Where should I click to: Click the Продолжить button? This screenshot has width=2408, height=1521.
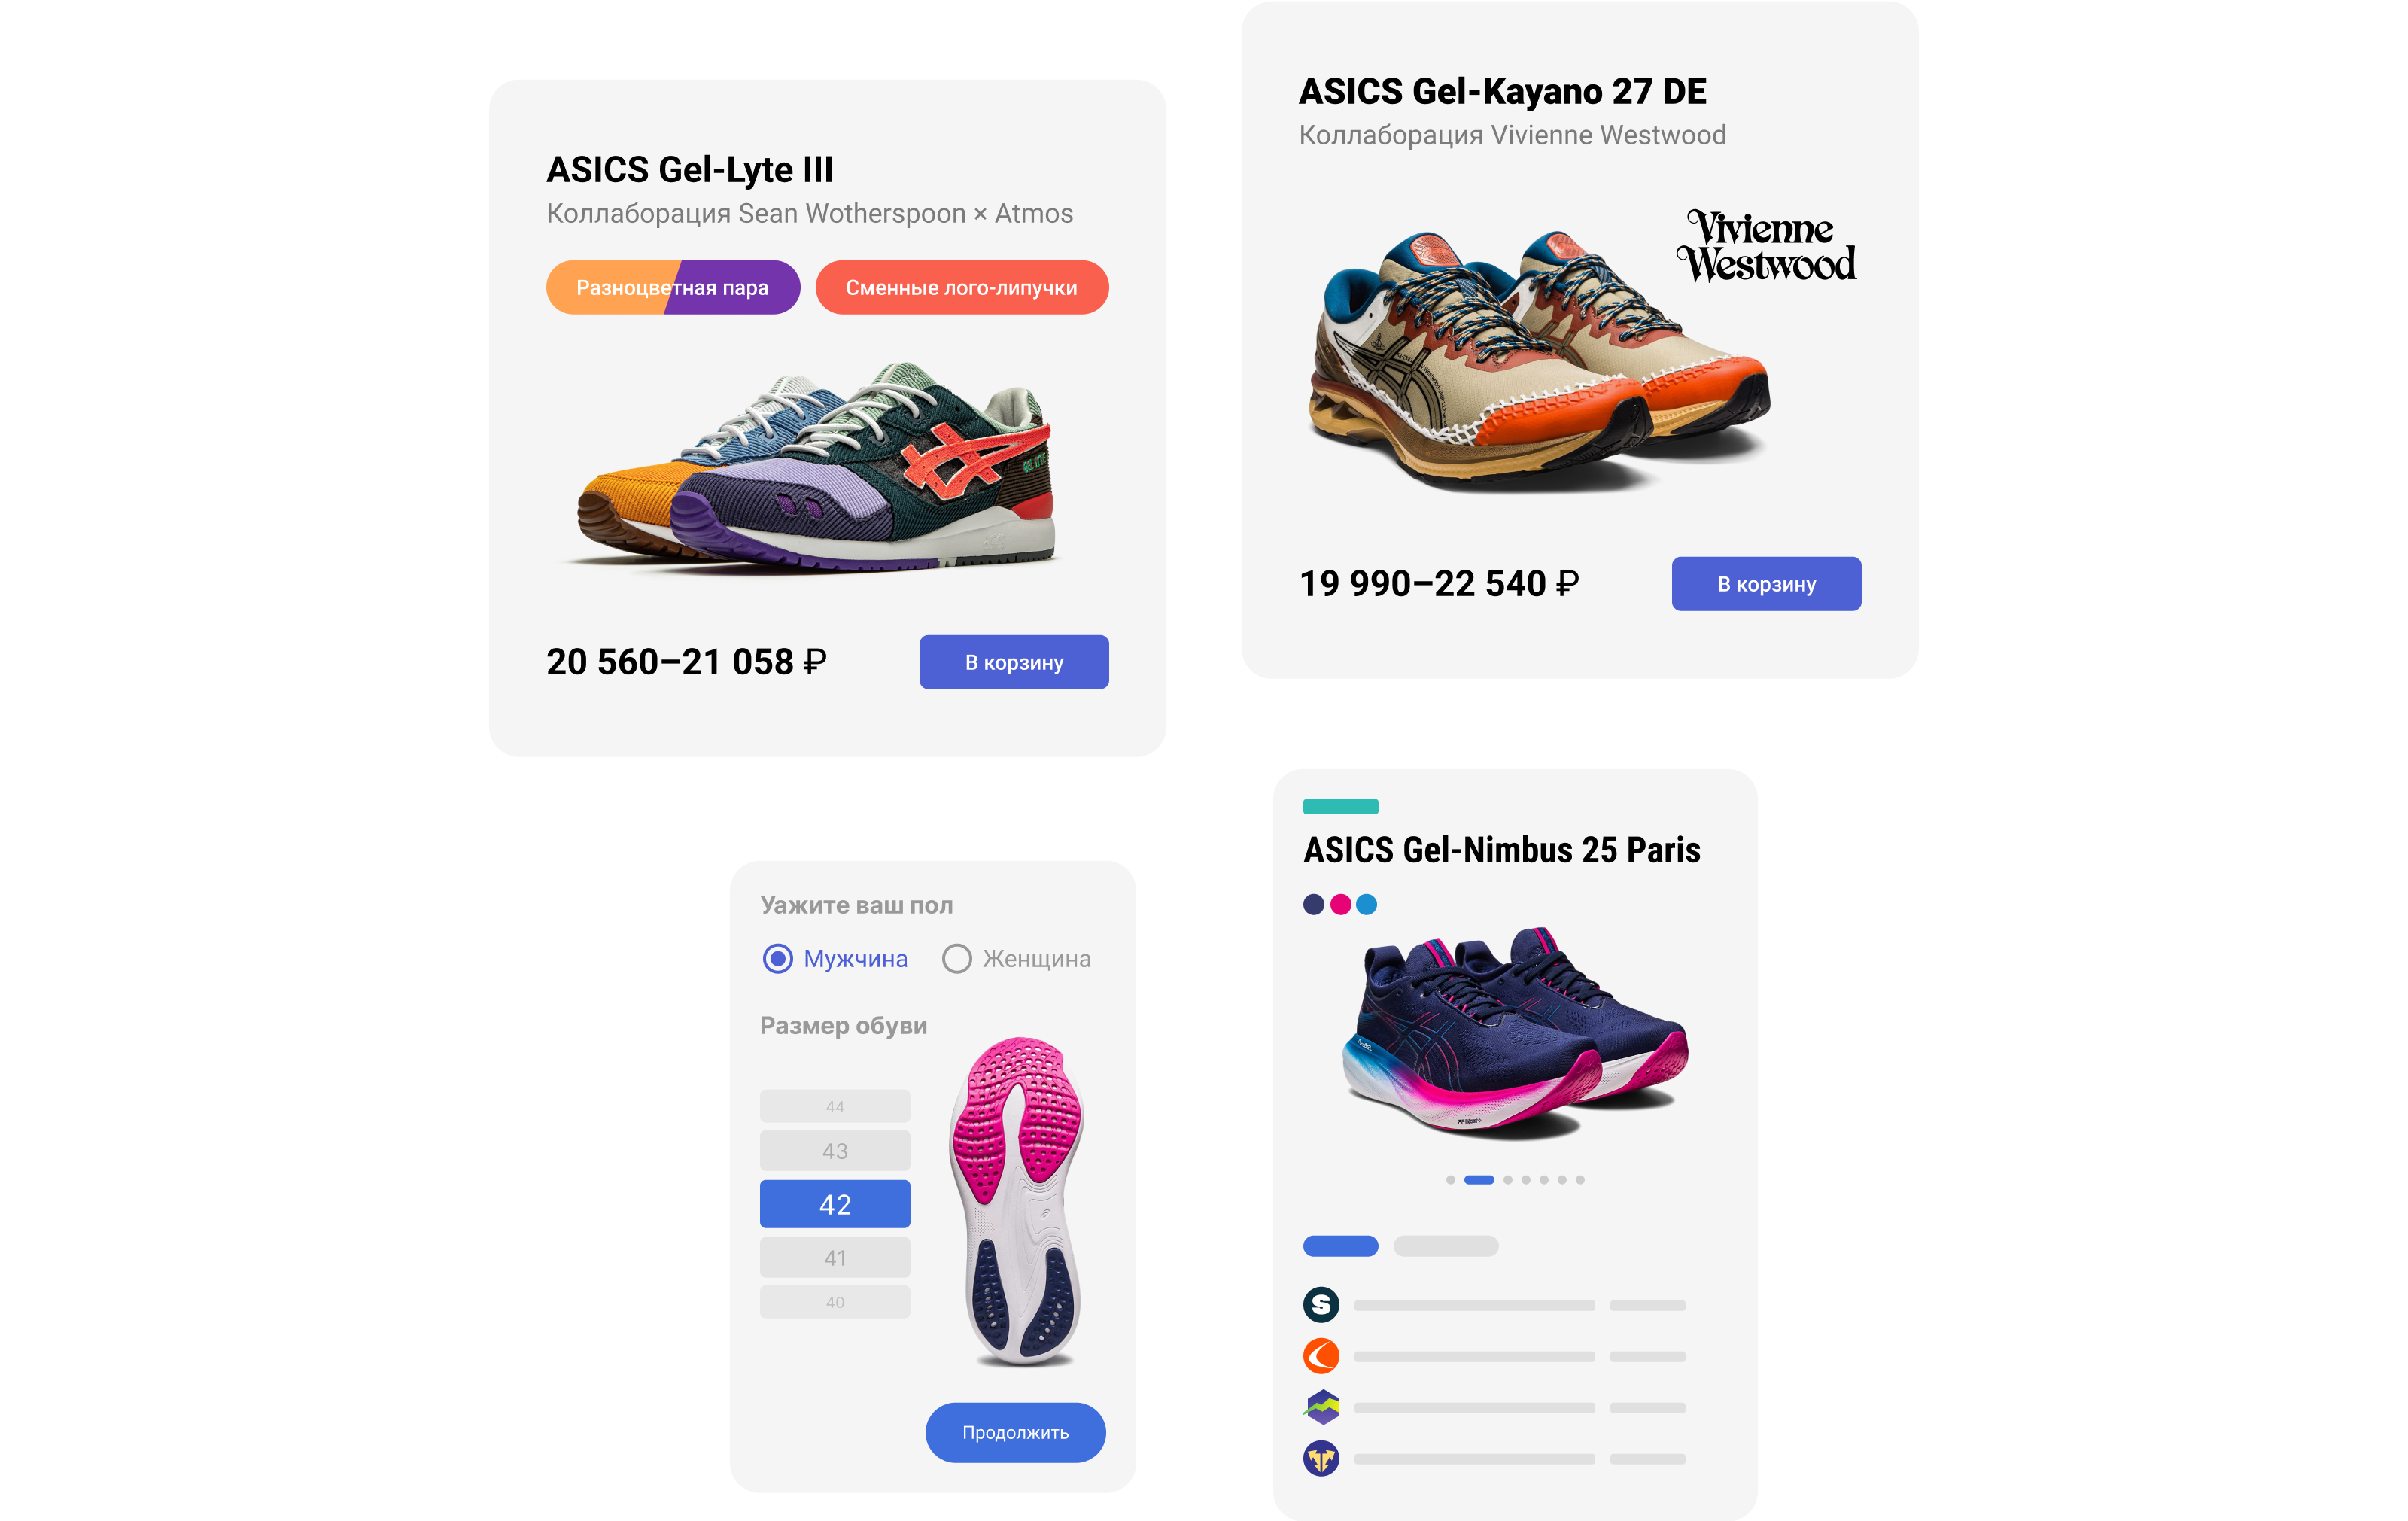(1015, 1432)
